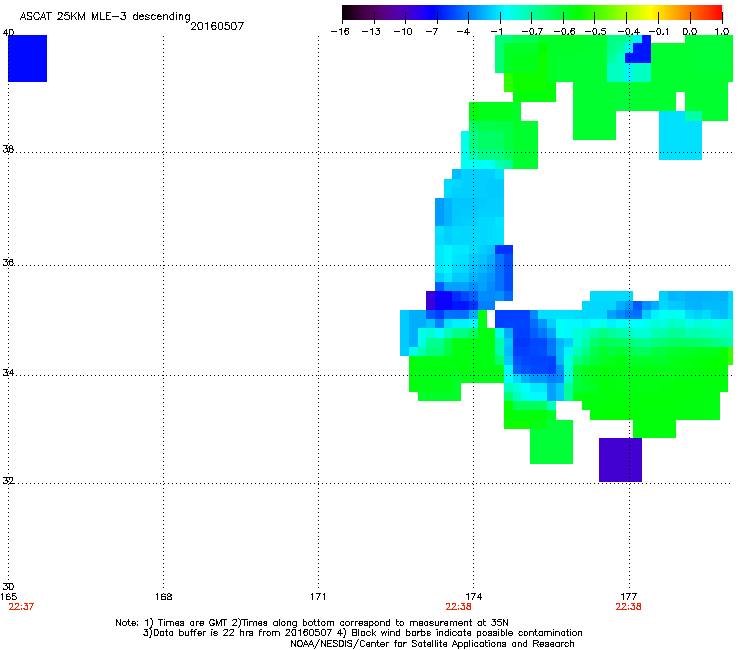This screenshot has height=650, width=740.
Task: Click the latitude 40 axis label
Action: [8, 33]
